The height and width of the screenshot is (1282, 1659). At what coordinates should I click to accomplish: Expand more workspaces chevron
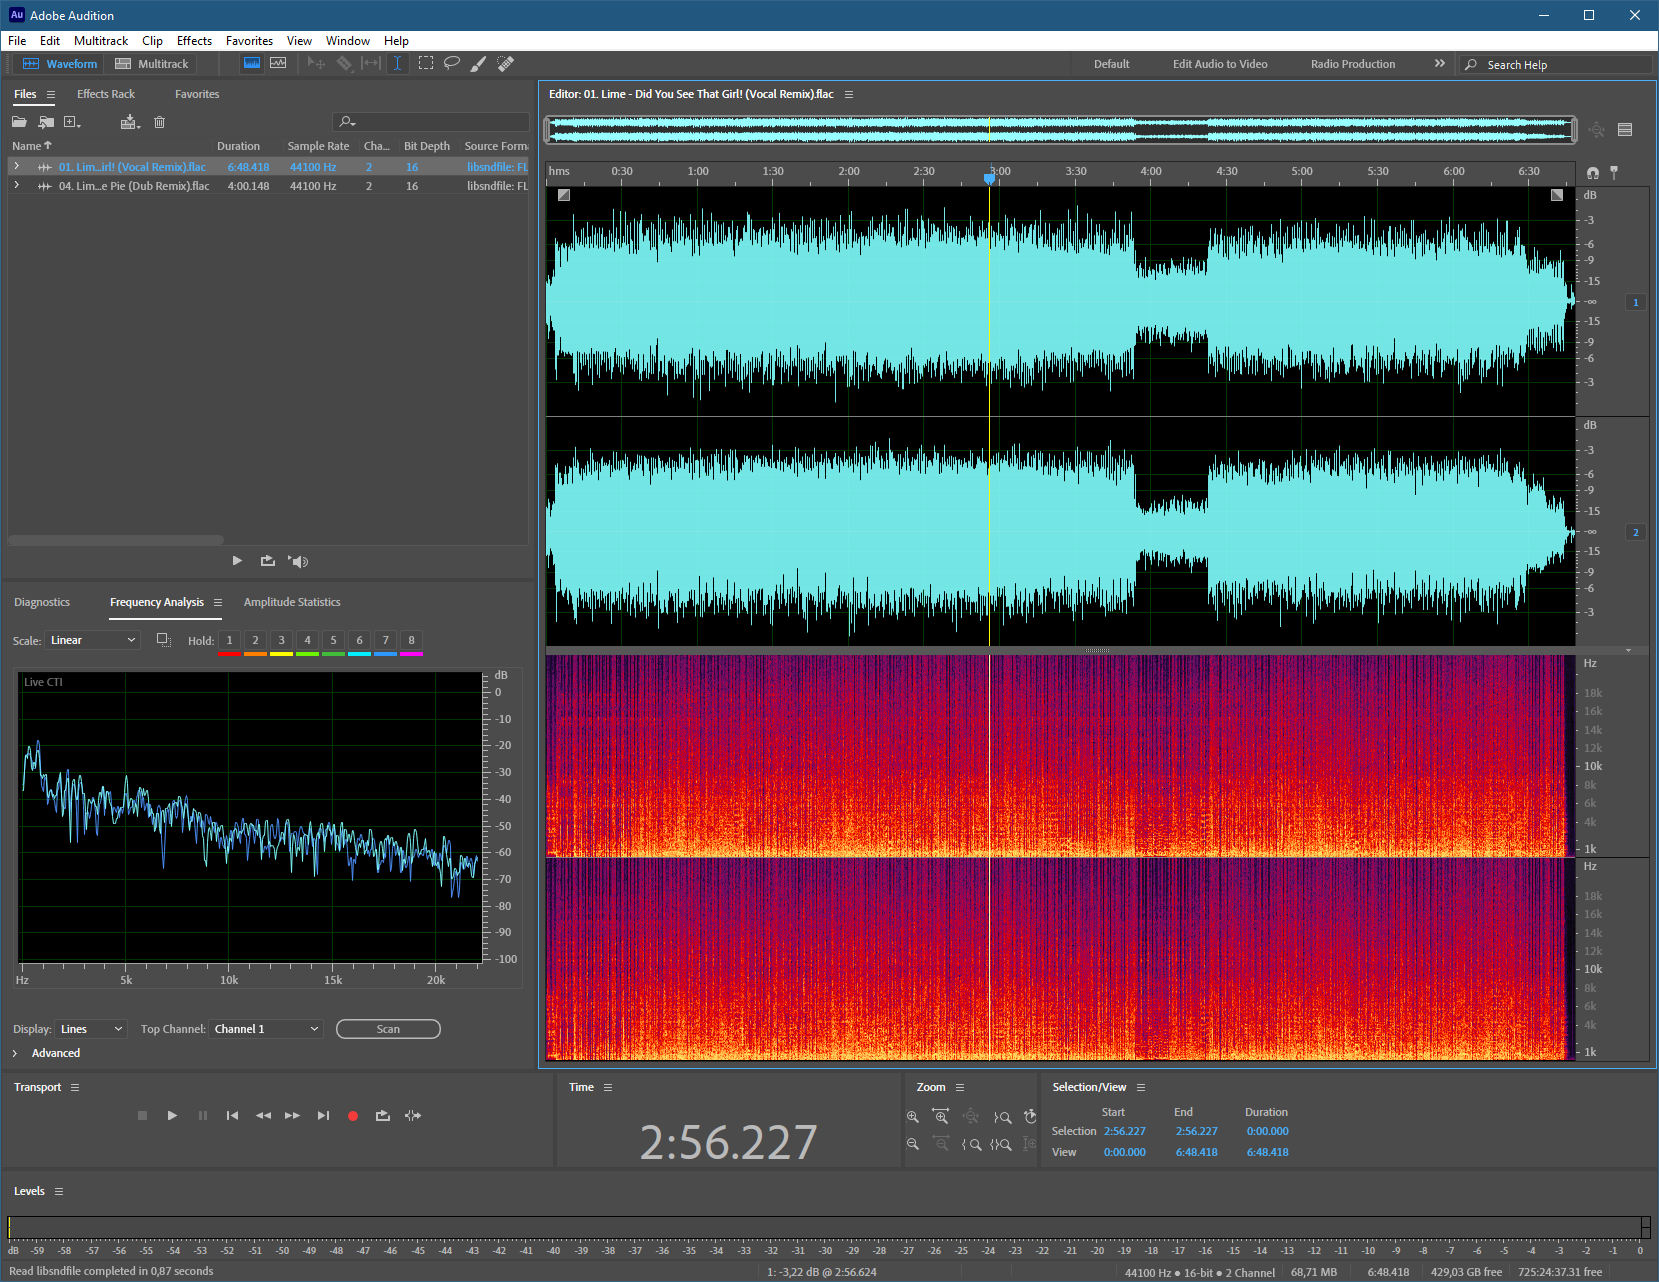point(1440,63)
